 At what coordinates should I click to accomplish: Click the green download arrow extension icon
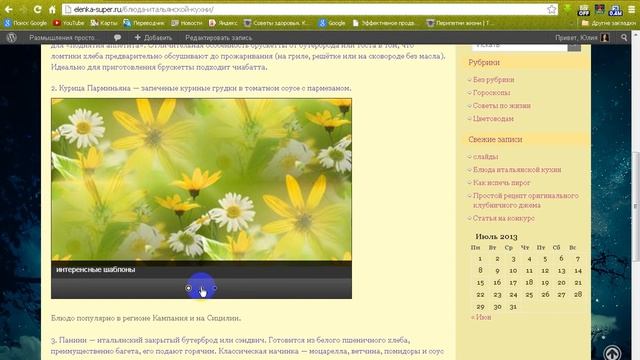point(567,8)
